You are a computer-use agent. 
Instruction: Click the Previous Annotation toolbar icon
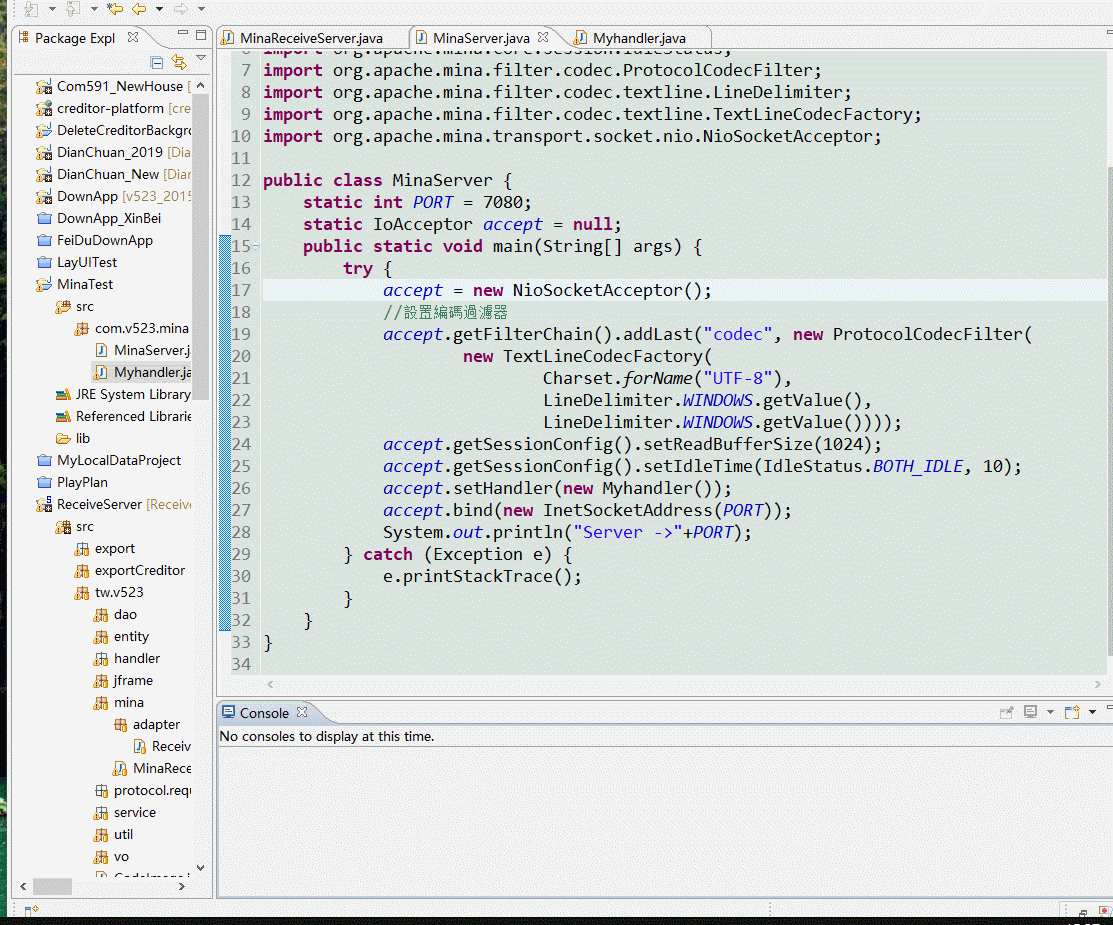tap(73, 9)
